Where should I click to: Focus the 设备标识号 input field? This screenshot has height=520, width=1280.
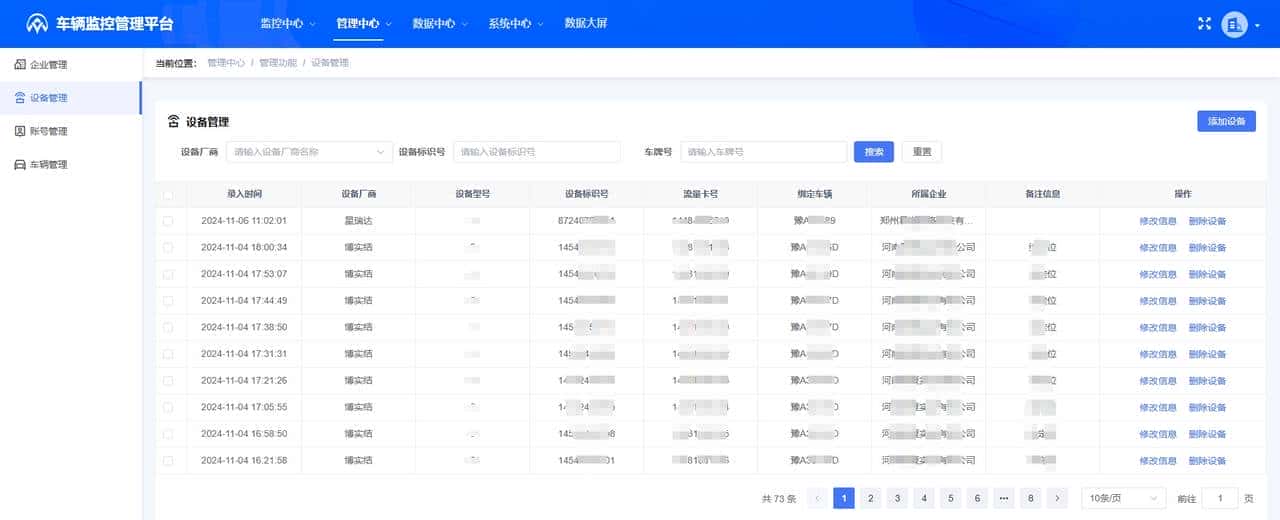coord(537,152)
